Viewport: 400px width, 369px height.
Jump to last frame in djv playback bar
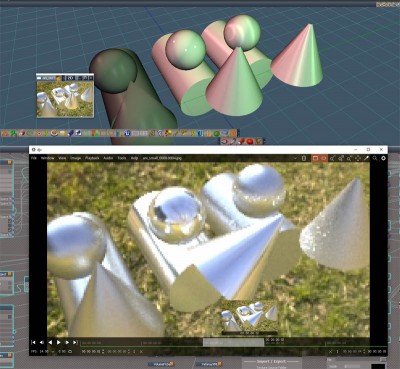(x=75, y=342)
